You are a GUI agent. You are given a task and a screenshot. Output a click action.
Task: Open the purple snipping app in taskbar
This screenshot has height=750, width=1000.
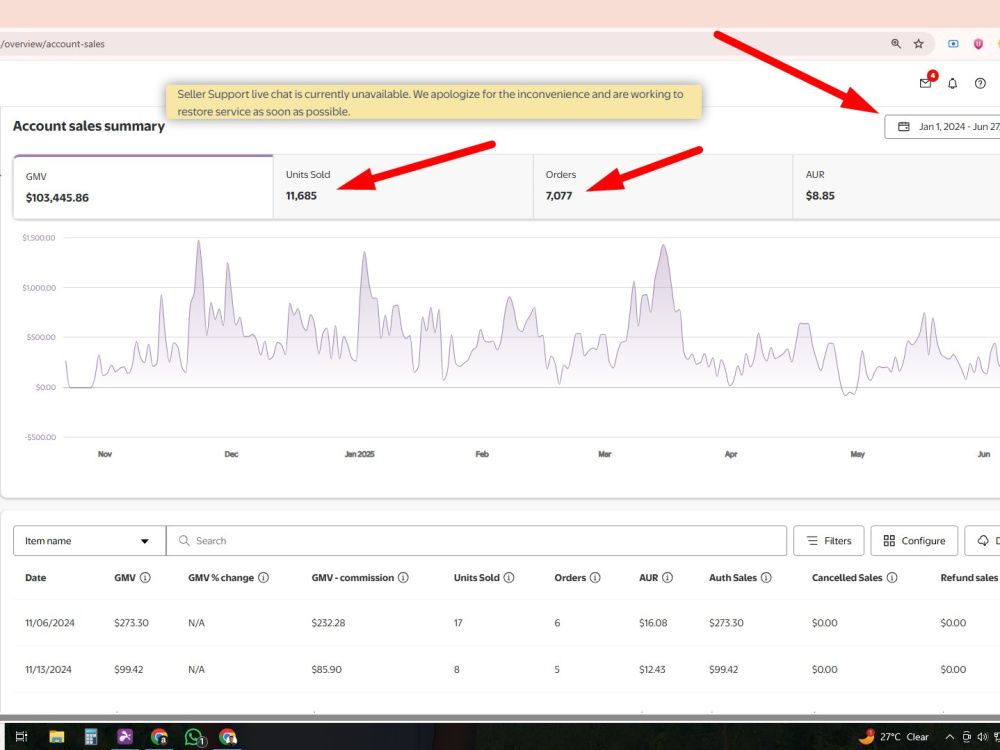pyautogui.click(x=125, y=737)
